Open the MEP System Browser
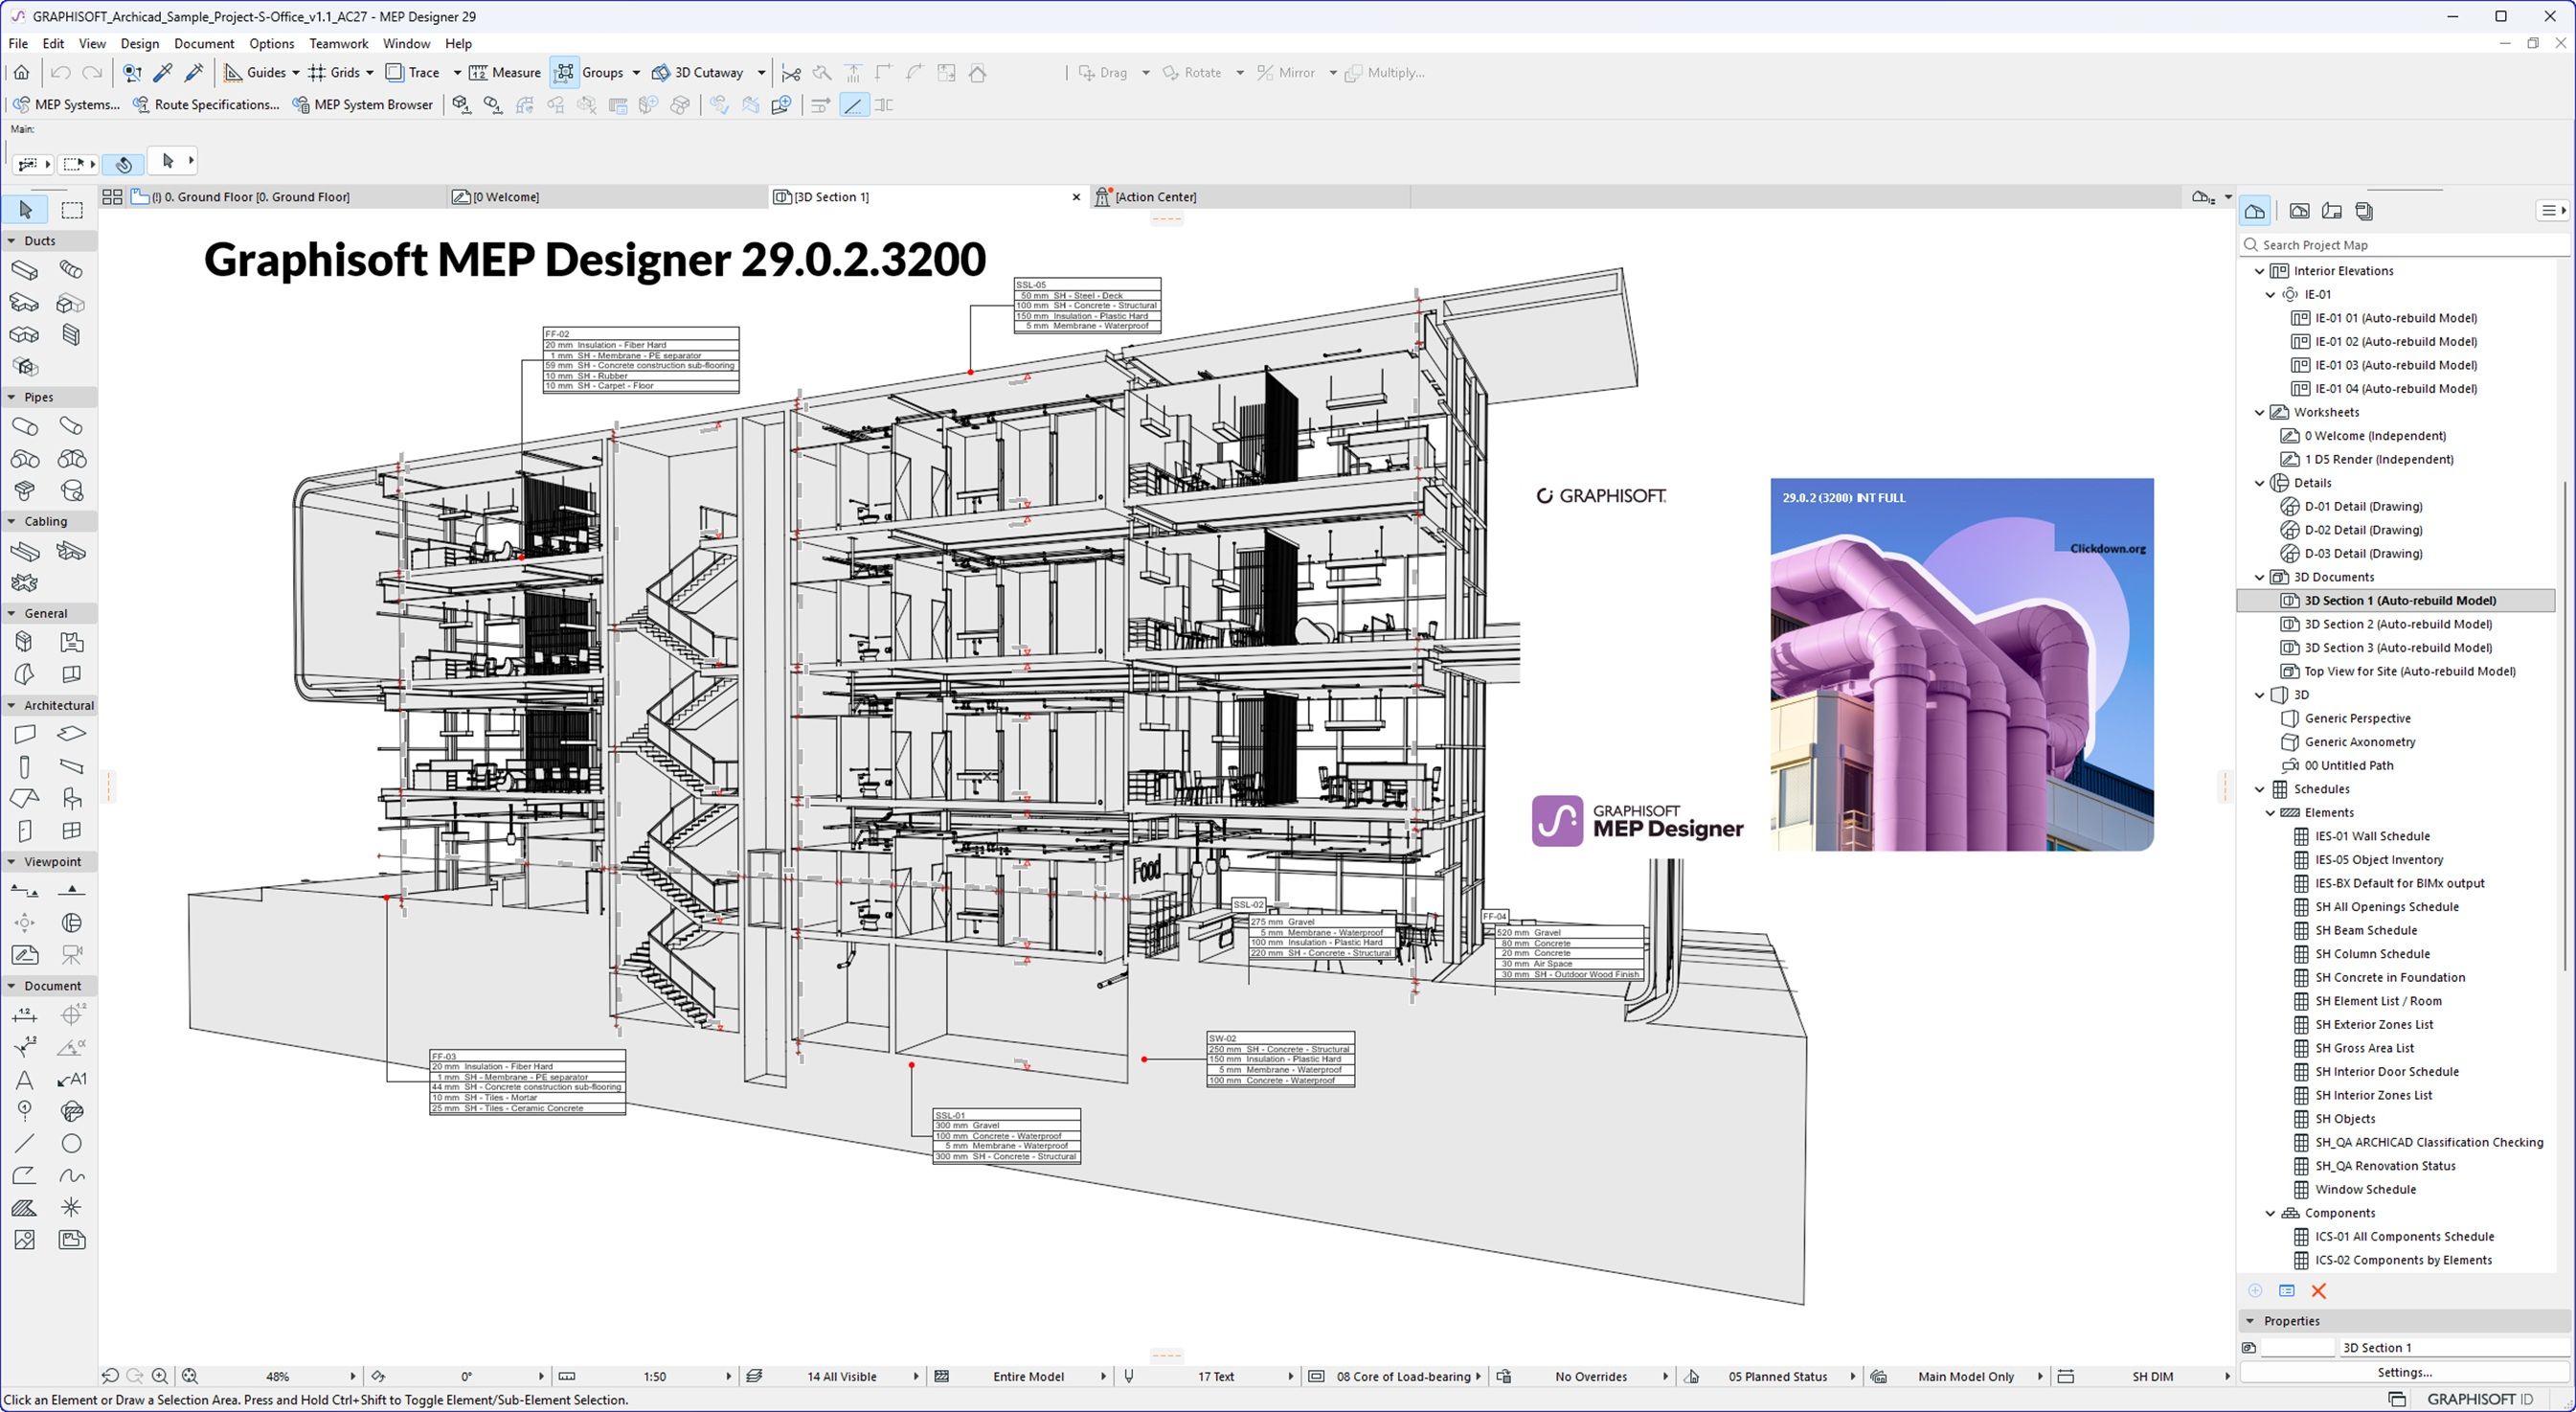Viewport: 2576px width, 1412px height. click(363, 104)
